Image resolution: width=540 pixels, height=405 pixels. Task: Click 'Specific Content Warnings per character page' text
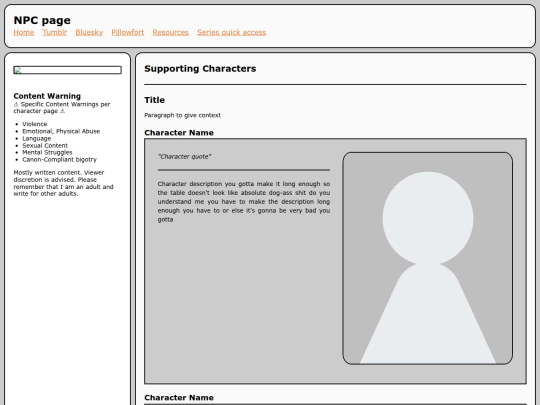click(x=62, y=107)
